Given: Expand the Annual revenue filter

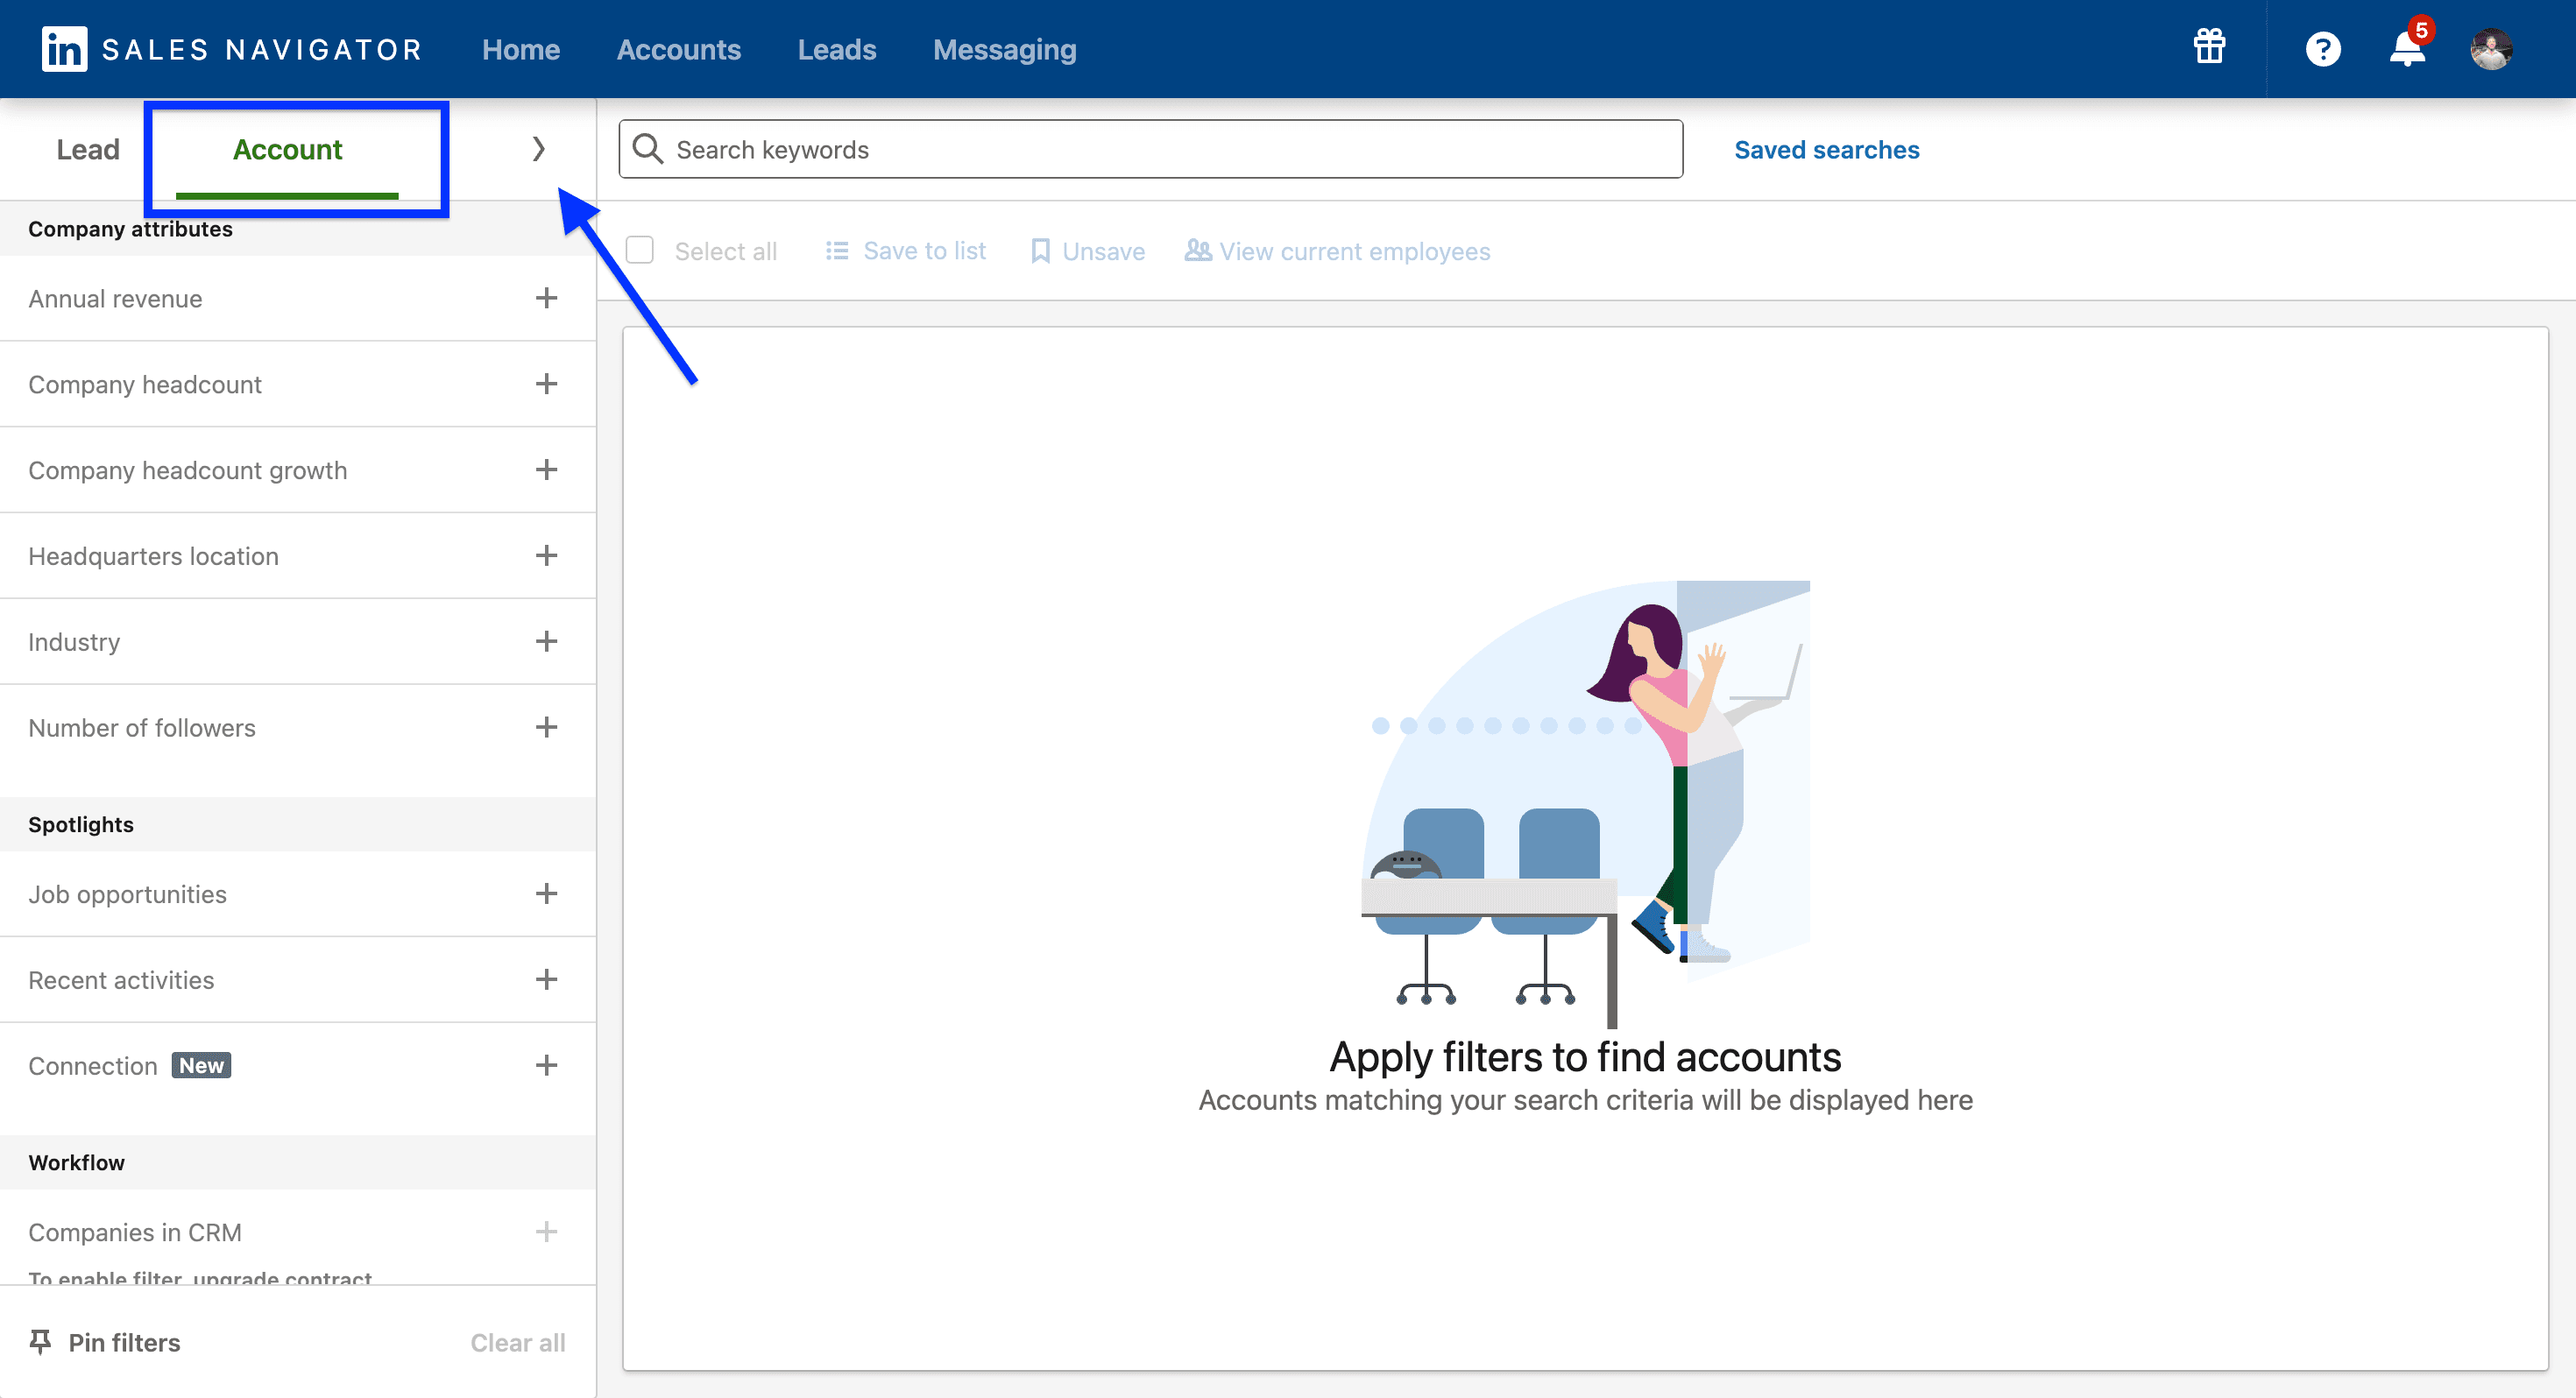Looking at the screenshot, I should point(546,298).
